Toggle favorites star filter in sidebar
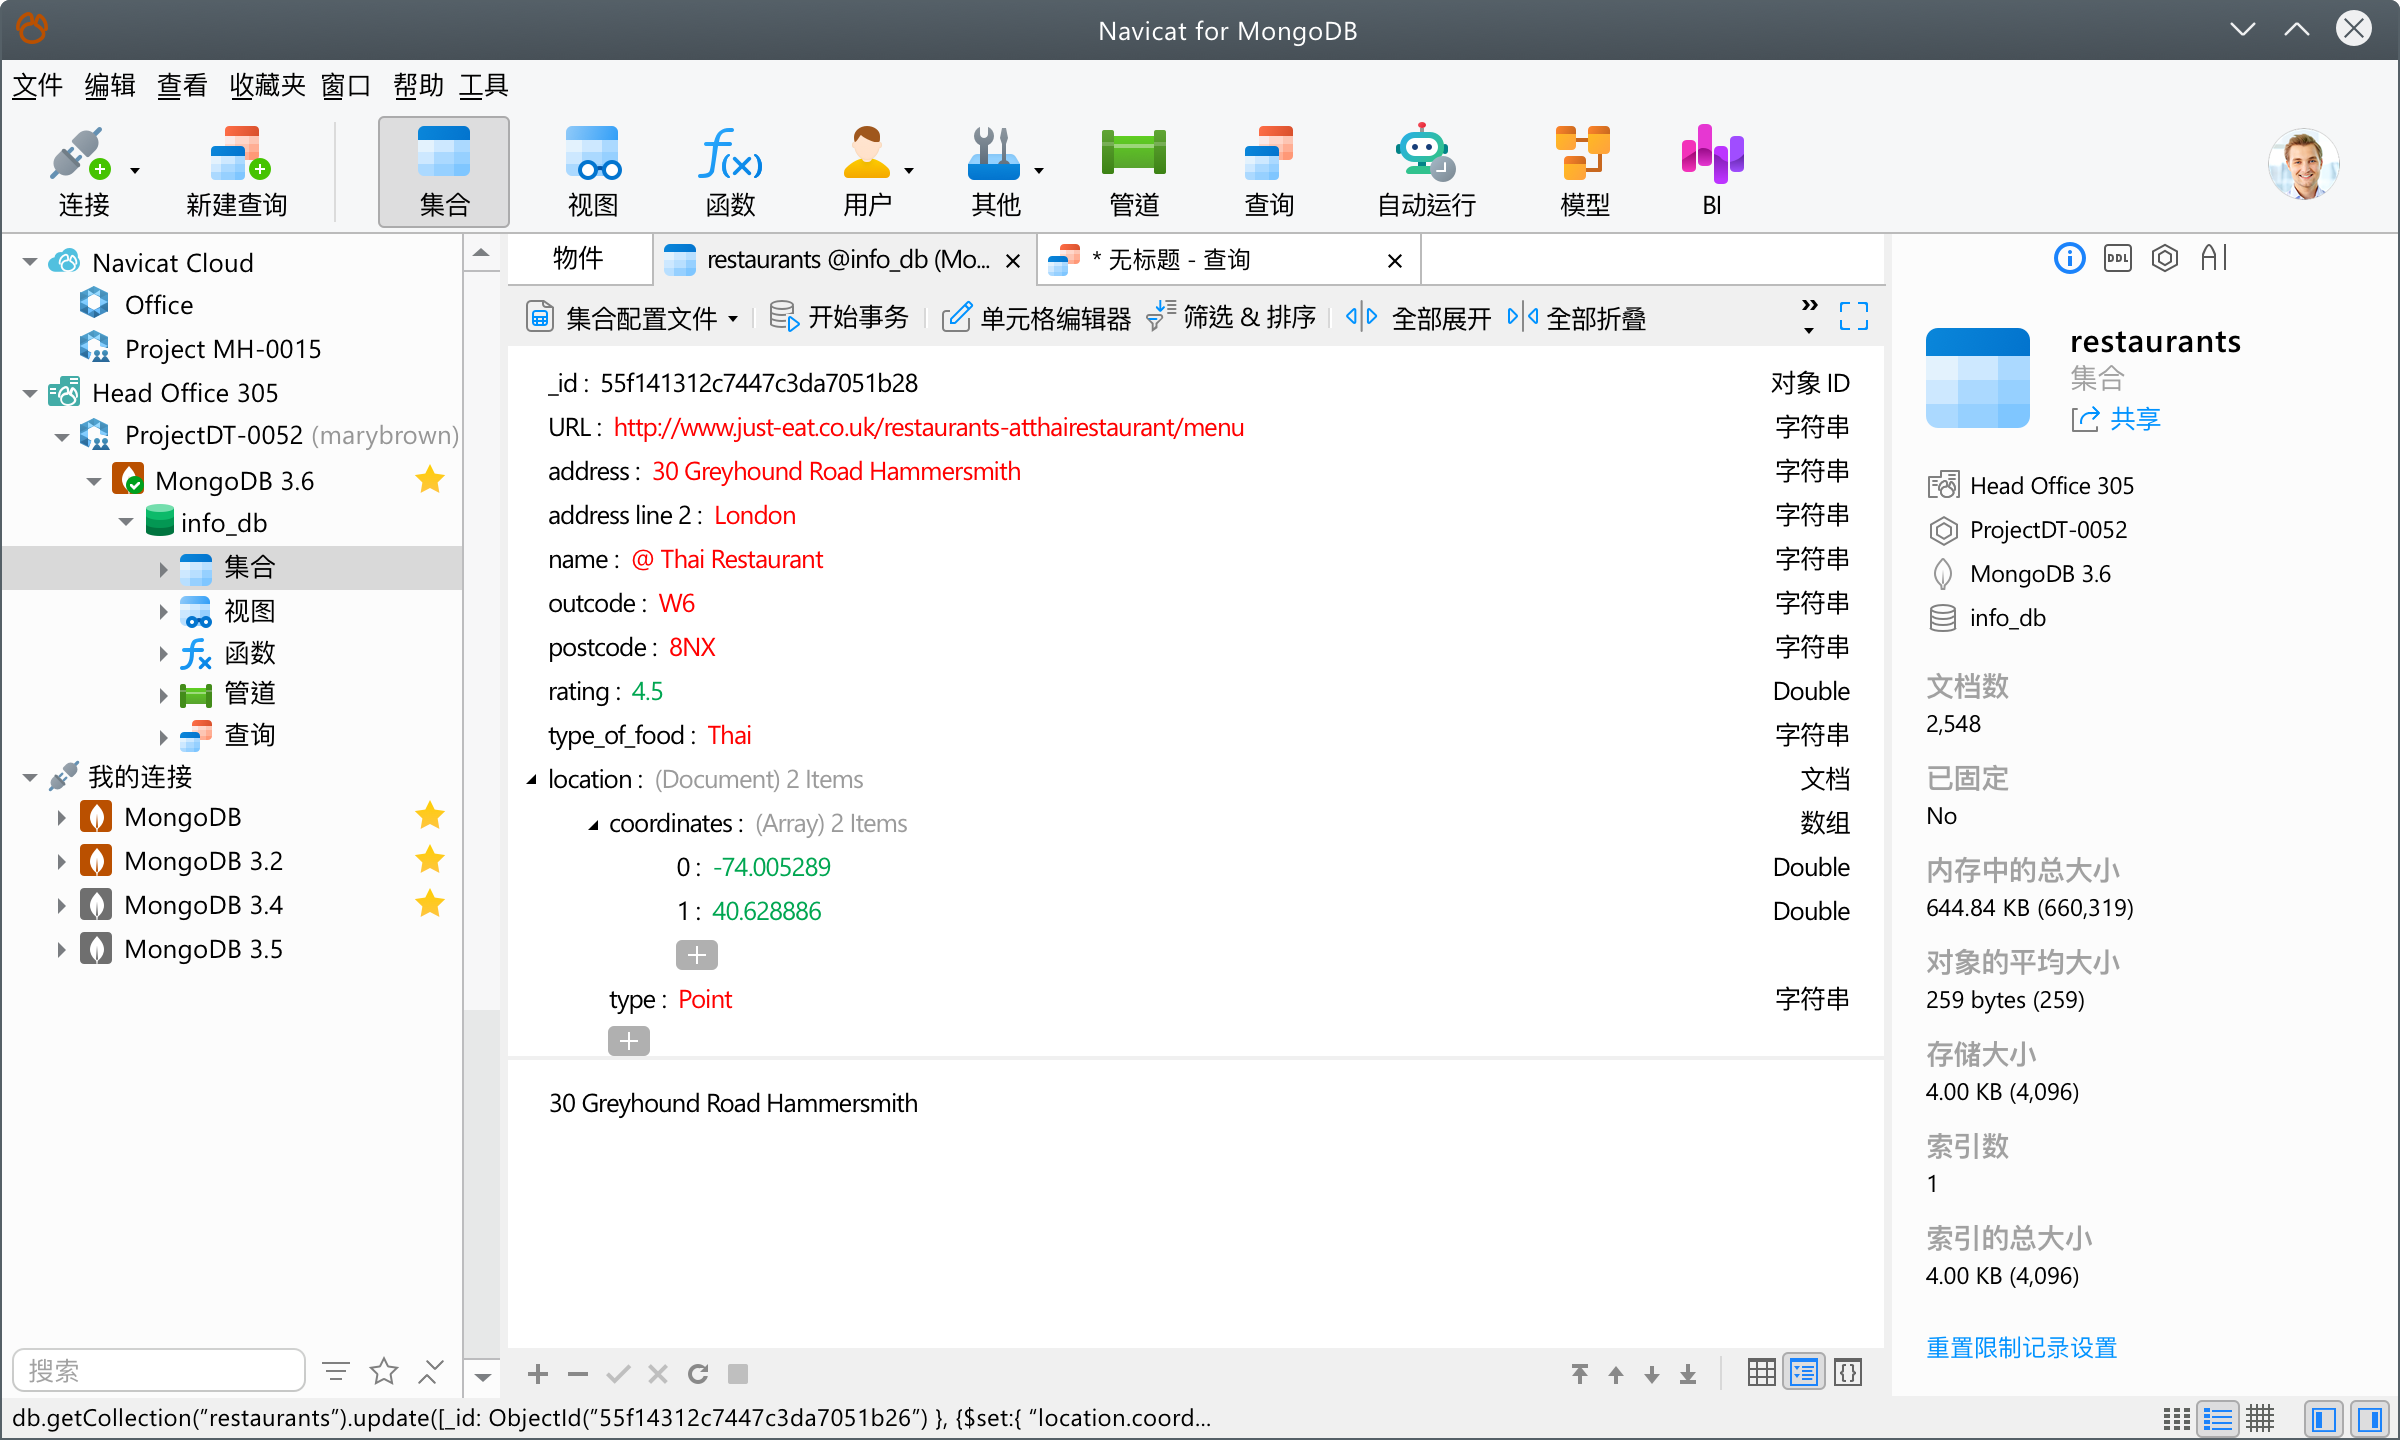 (x=384, y=1371)
